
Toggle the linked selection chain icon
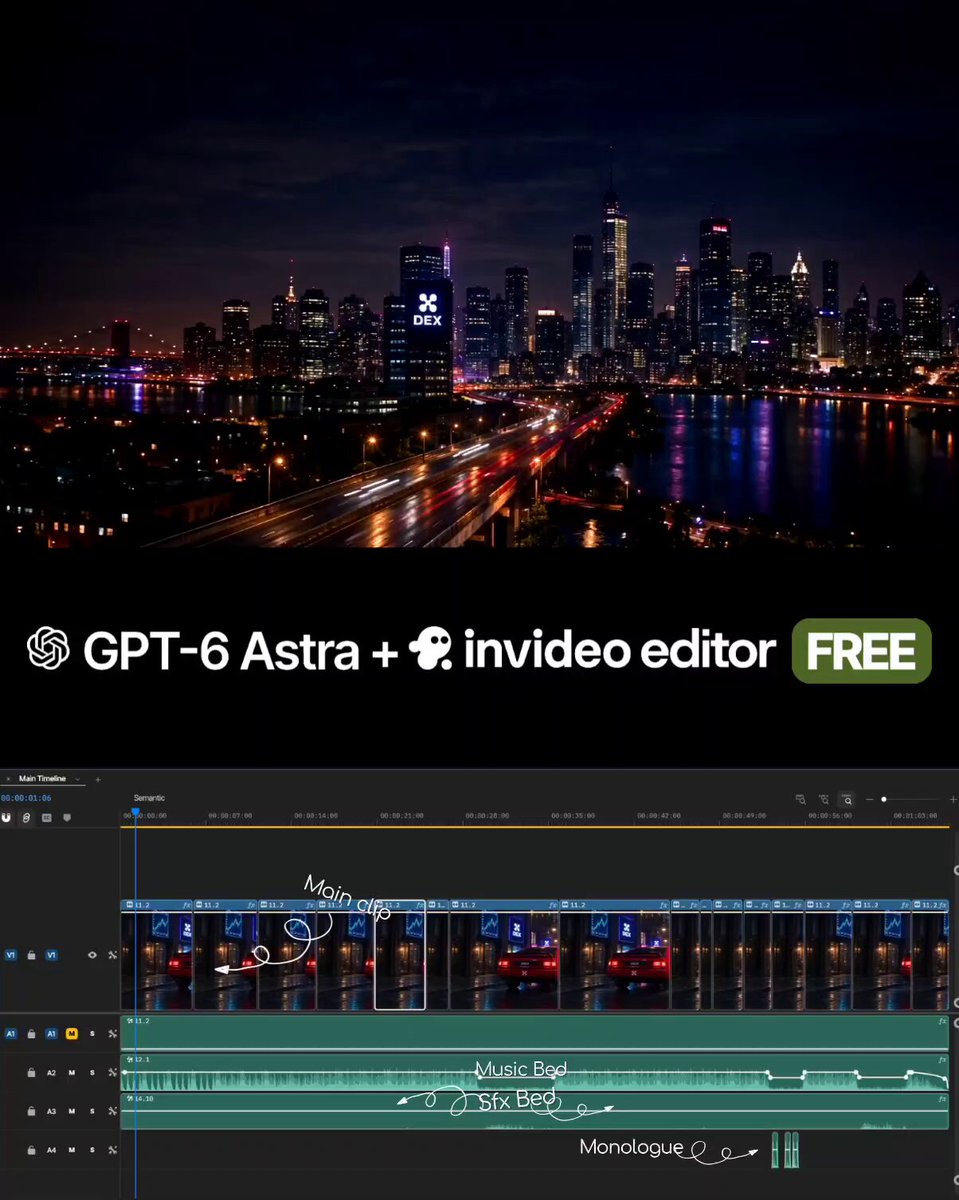coord(27,817)
